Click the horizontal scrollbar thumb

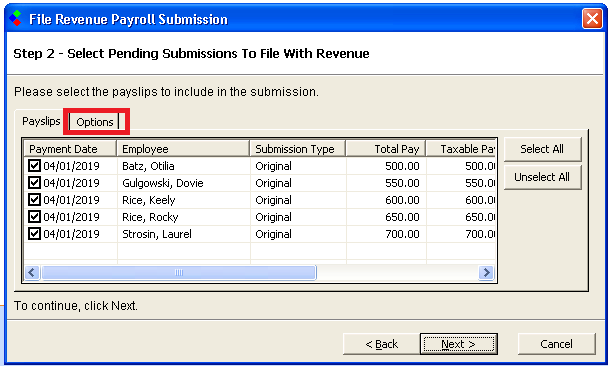click(x=179, y=273)
